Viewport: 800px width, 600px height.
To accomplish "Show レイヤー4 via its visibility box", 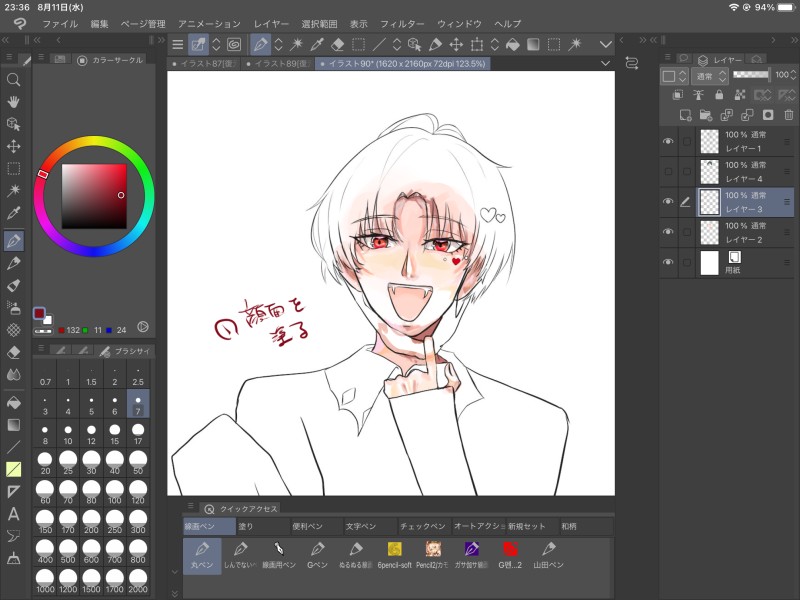I will 668,171.
